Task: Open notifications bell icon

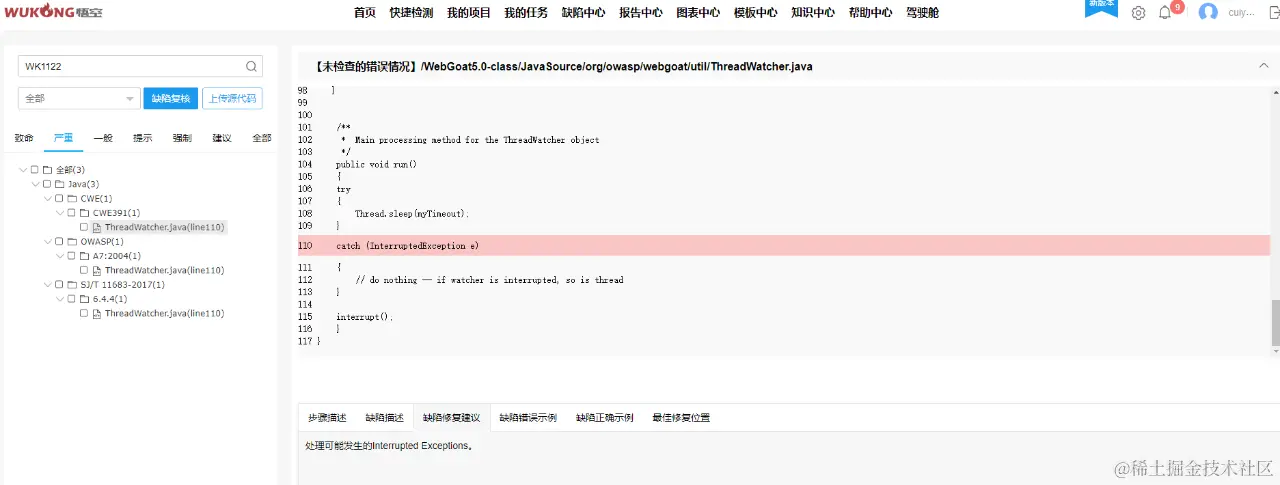Action: point(1164,13)
